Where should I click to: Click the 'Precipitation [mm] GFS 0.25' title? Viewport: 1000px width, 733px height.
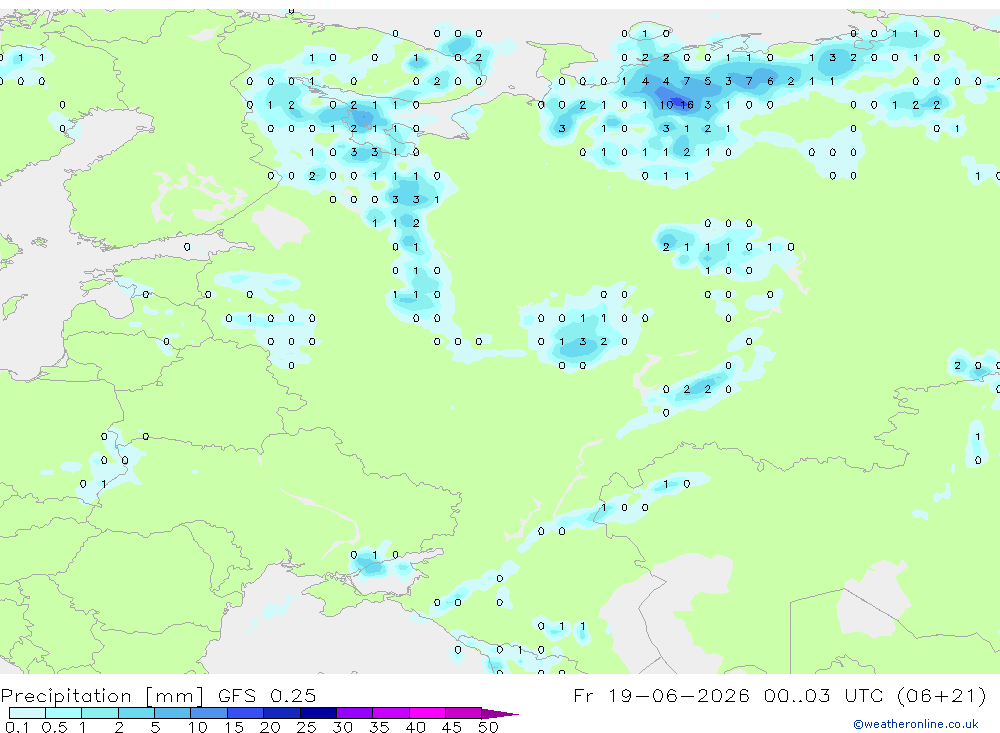[x=158, y=695]
